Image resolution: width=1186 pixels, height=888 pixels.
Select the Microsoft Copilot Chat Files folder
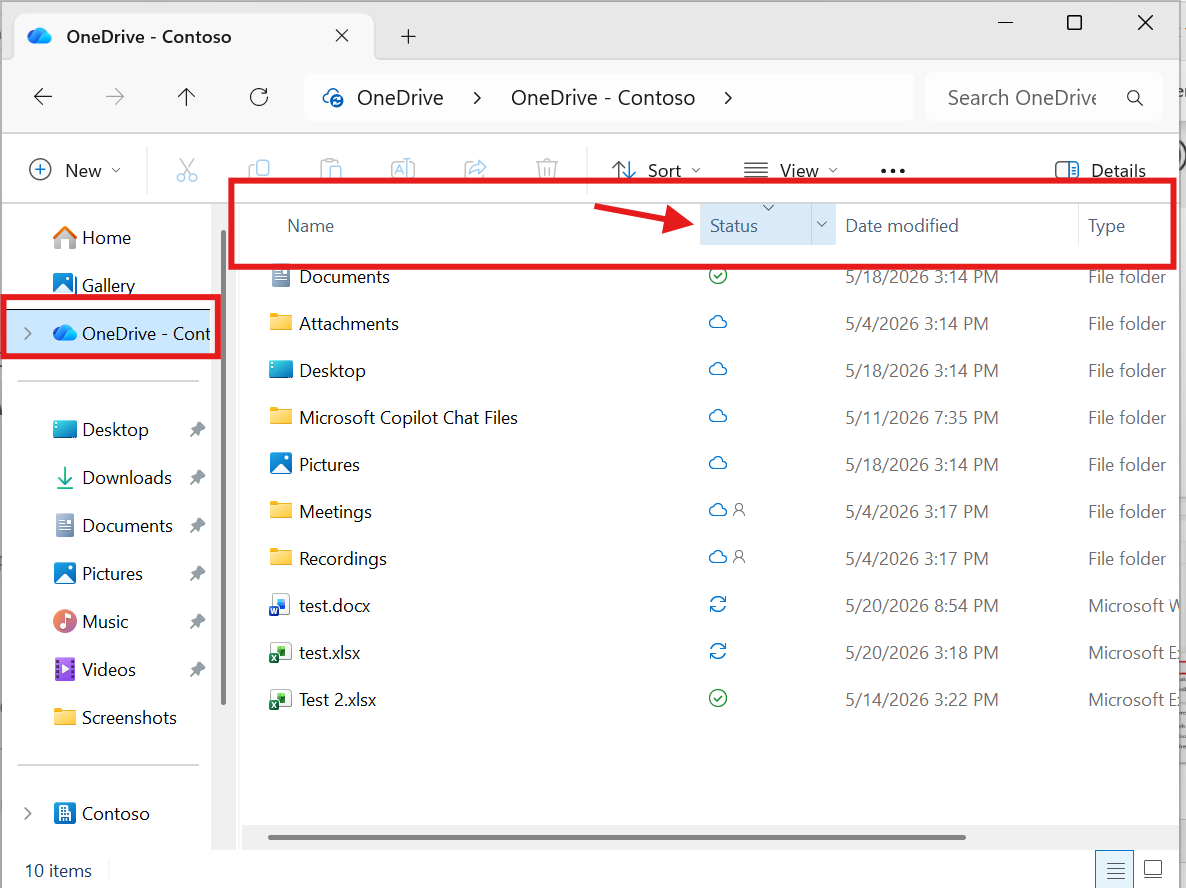pyautogui.click(x=408, y=418)
